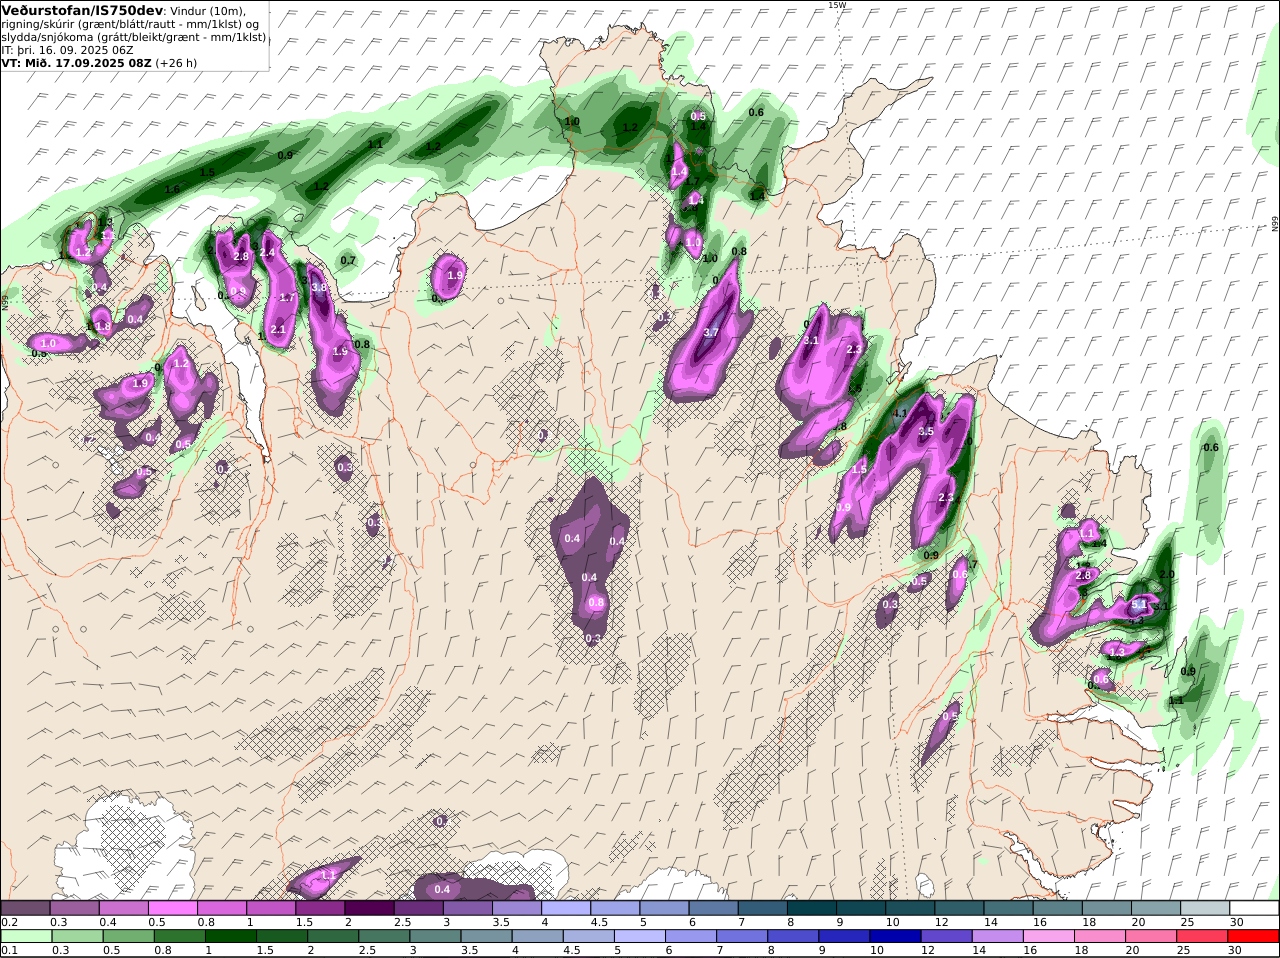Click the 3.8 snowfall value on the map
The height and width of the screenshot is (958, 1280).
click(x=319, y=287)
